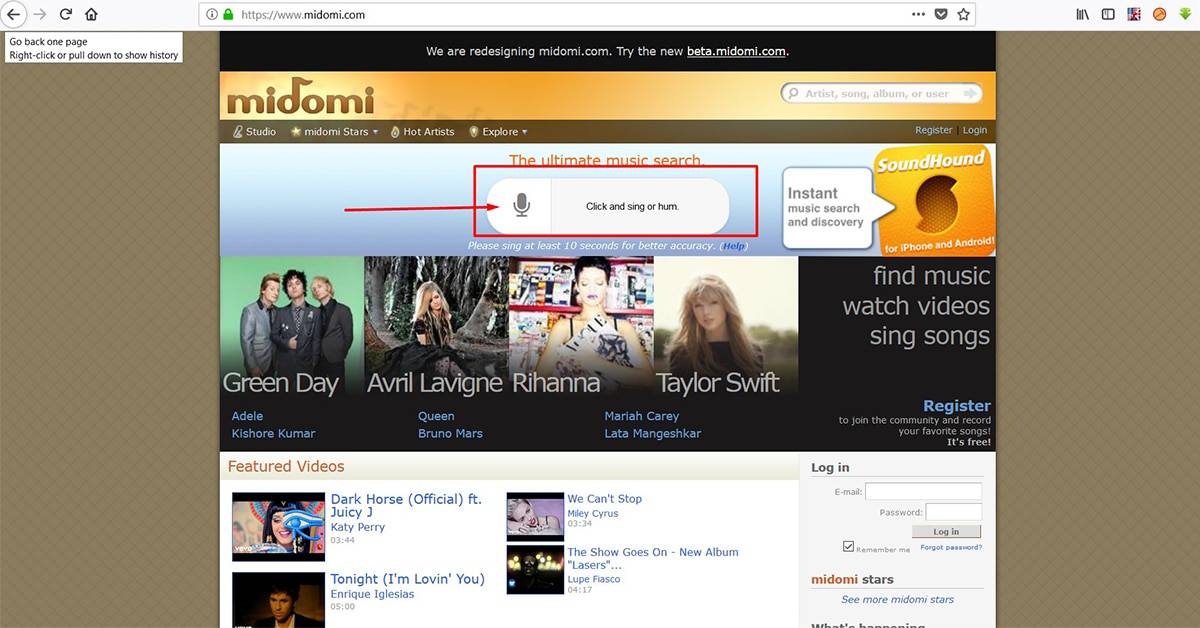The height and width of the screenshot is (628, 1200).
Task: Click the orange round extension icon
Action: 1160,14
